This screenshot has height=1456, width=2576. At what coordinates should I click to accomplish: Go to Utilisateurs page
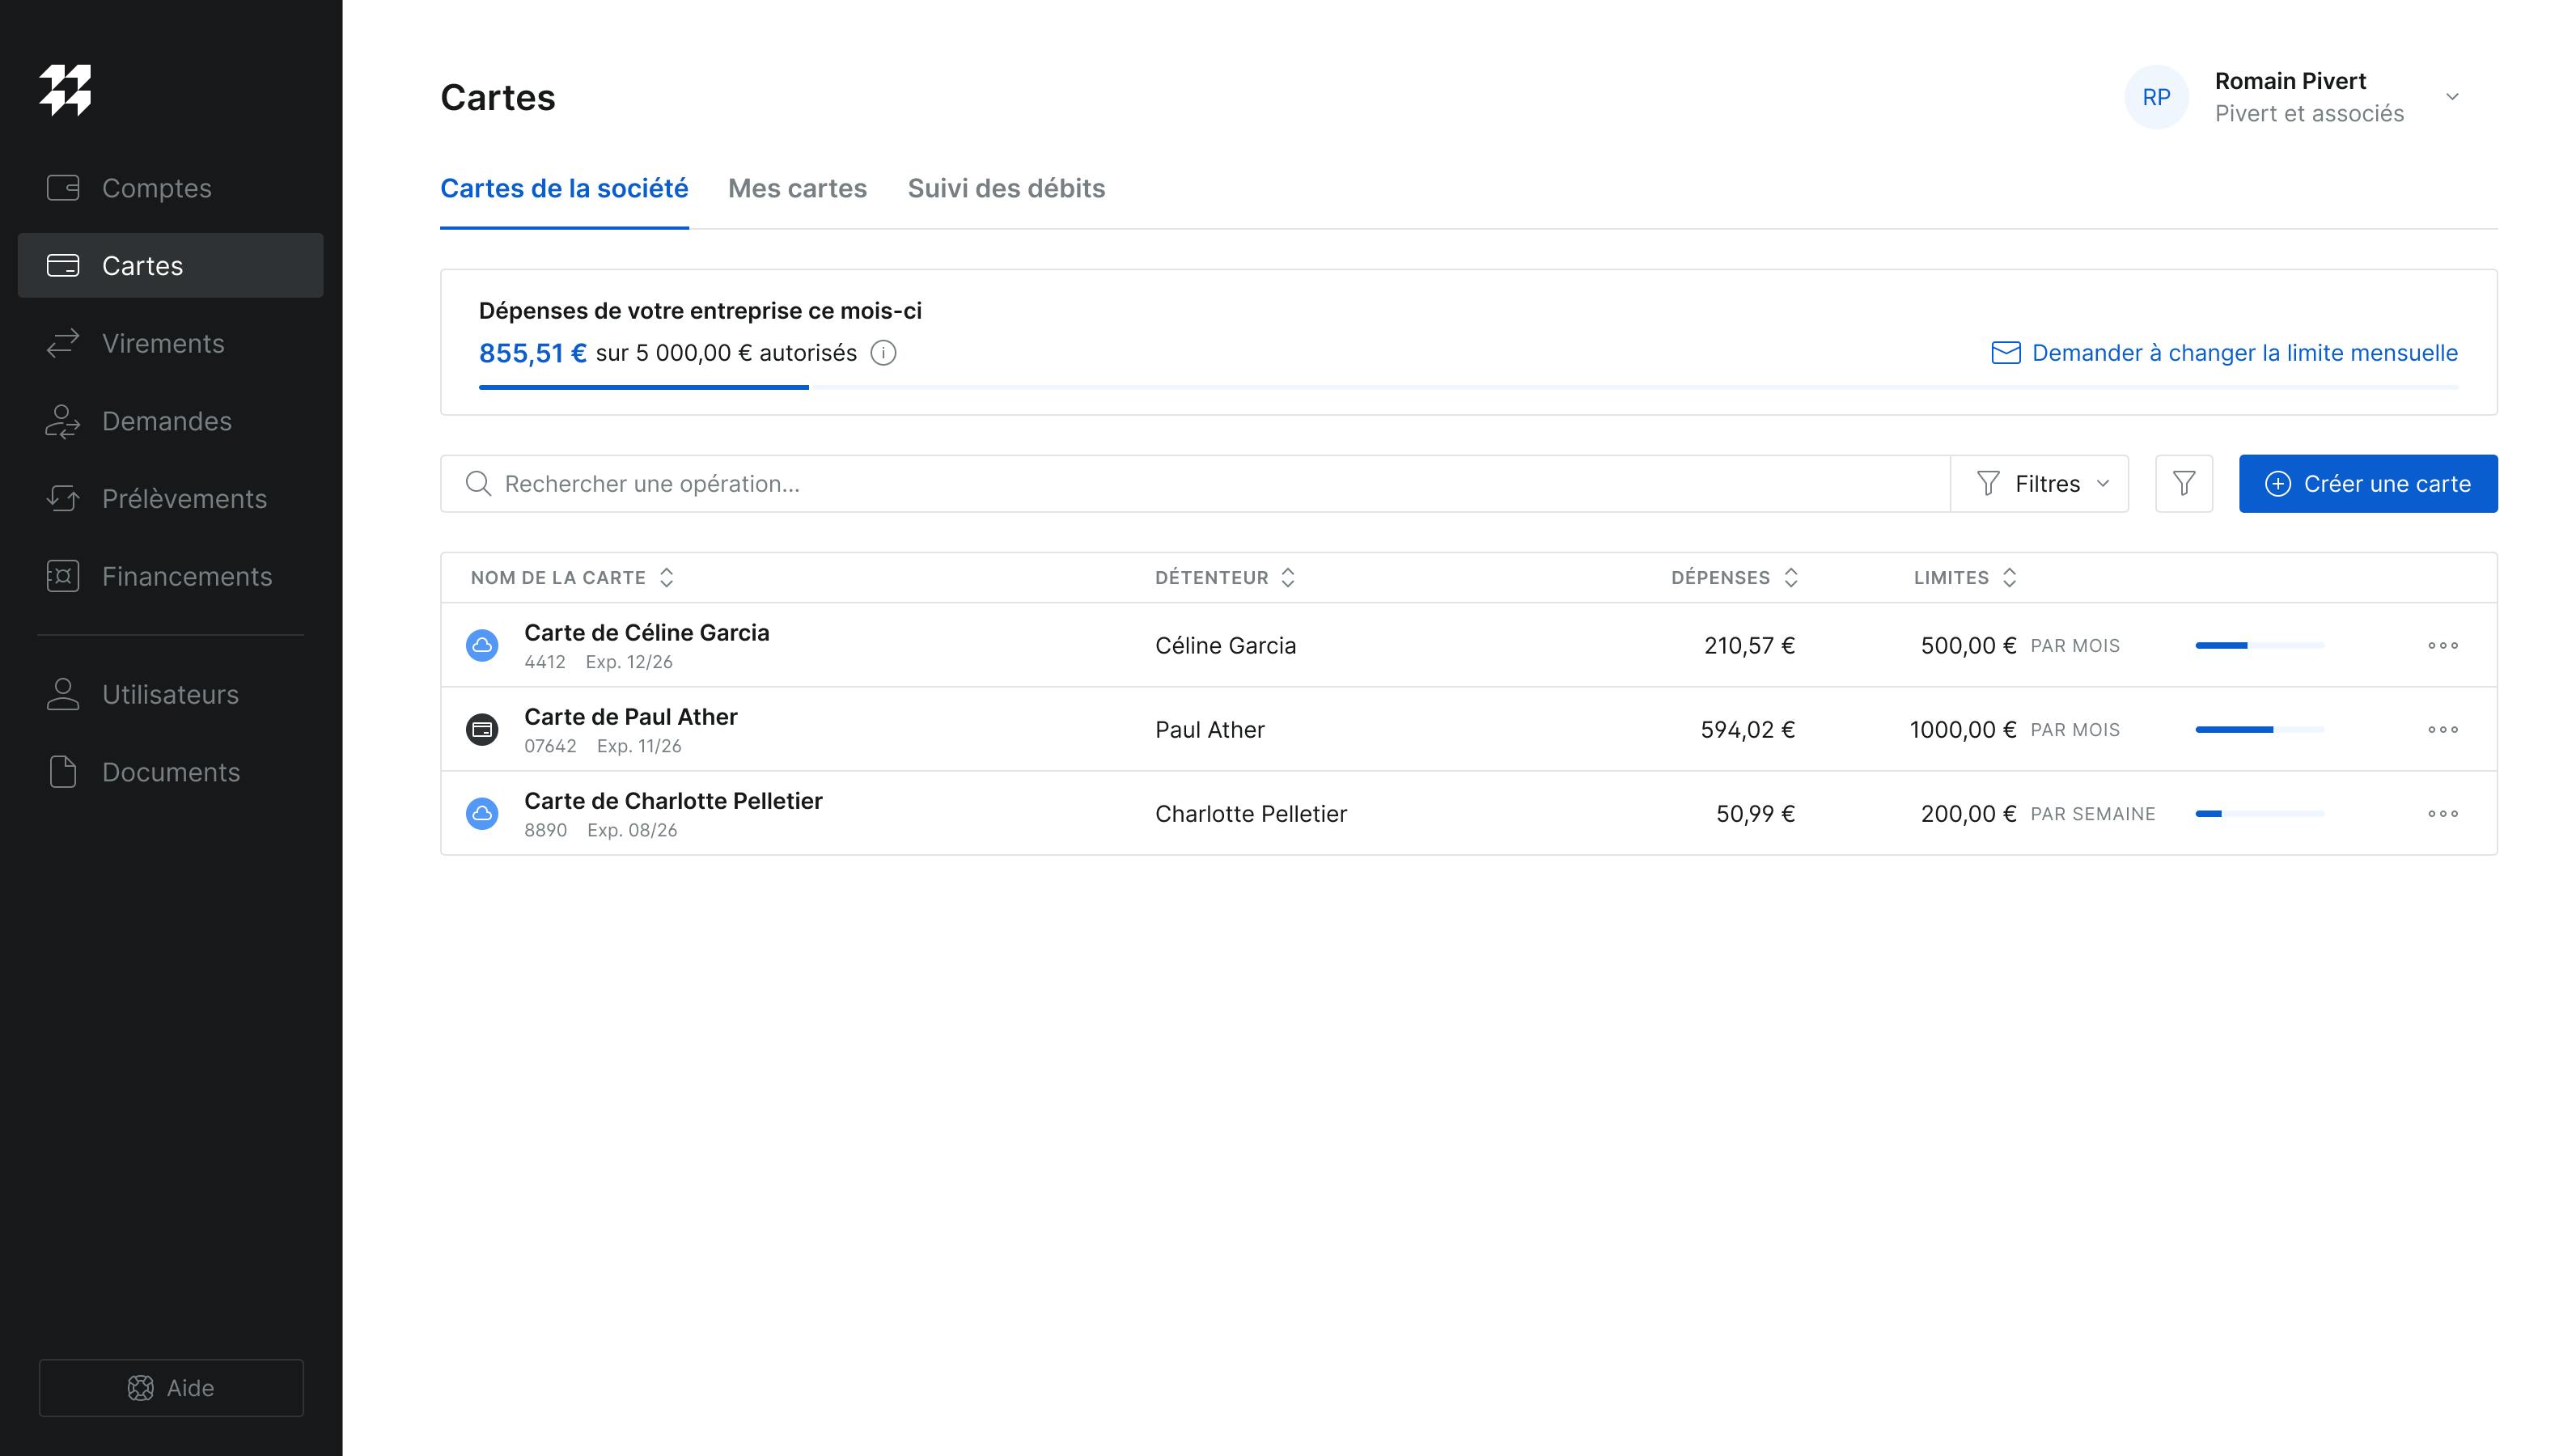170,694
